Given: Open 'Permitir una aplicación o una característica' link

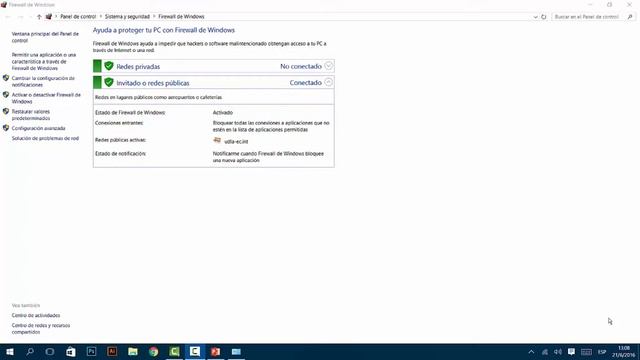Looking at the screenshot, I should (x=44, y=61).
